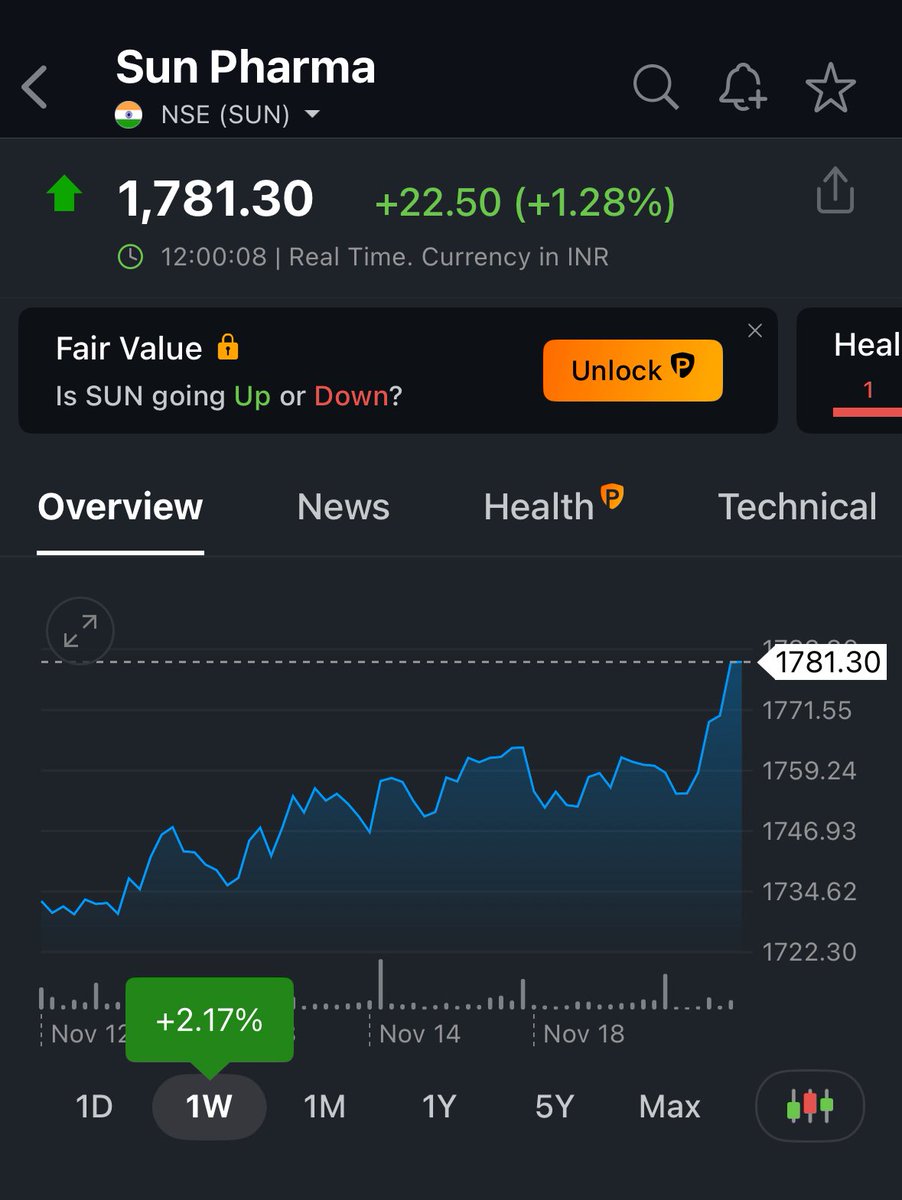The image size is (902, 1200).
Task: Tap the India flag icon
Action: tap(129, 115)
